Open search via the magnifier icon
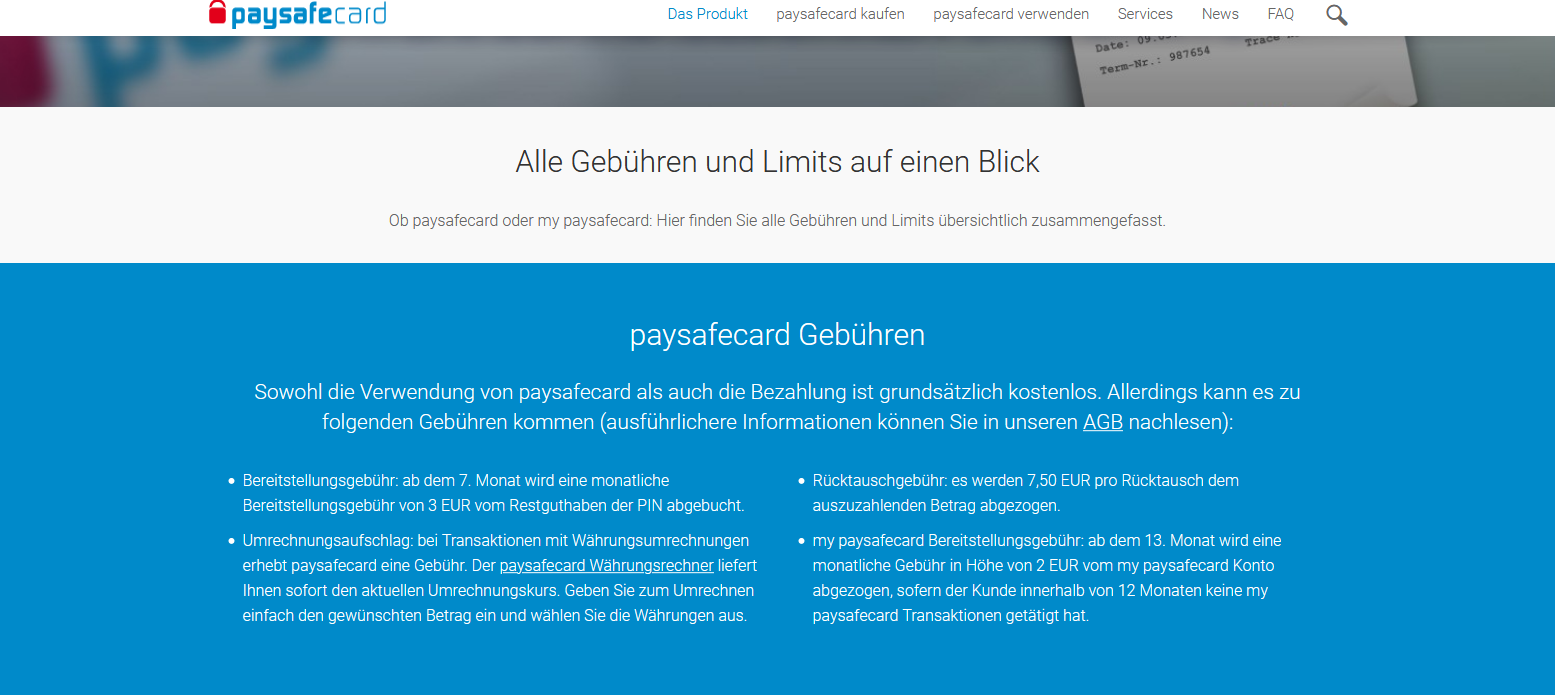Screen dimensions: 1555x695 [1336, 15]
